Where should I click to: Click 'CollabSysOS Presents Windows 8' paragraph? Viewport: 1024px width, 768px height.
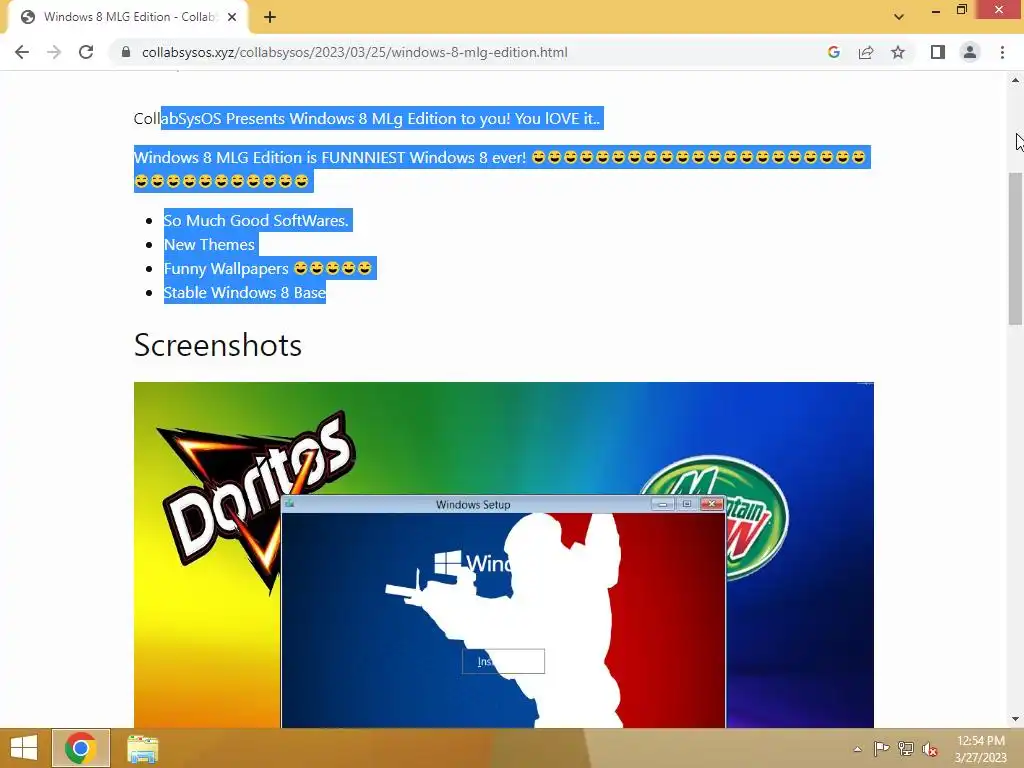click(366, 118)
